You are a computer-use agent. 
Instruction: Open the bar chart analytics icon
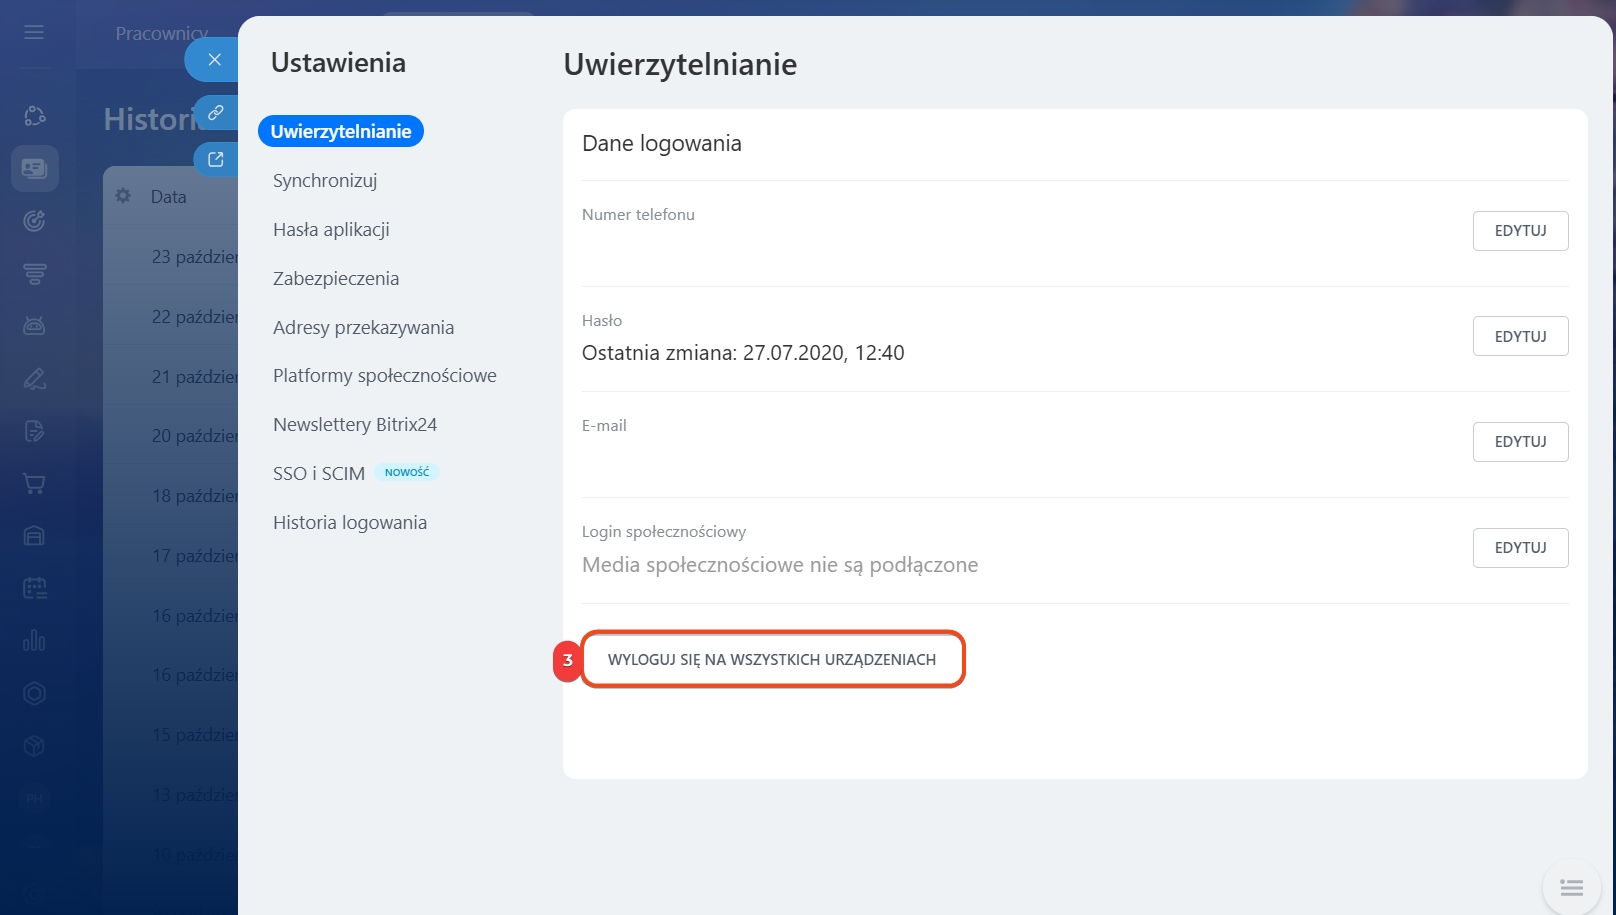tap(34, 640)
